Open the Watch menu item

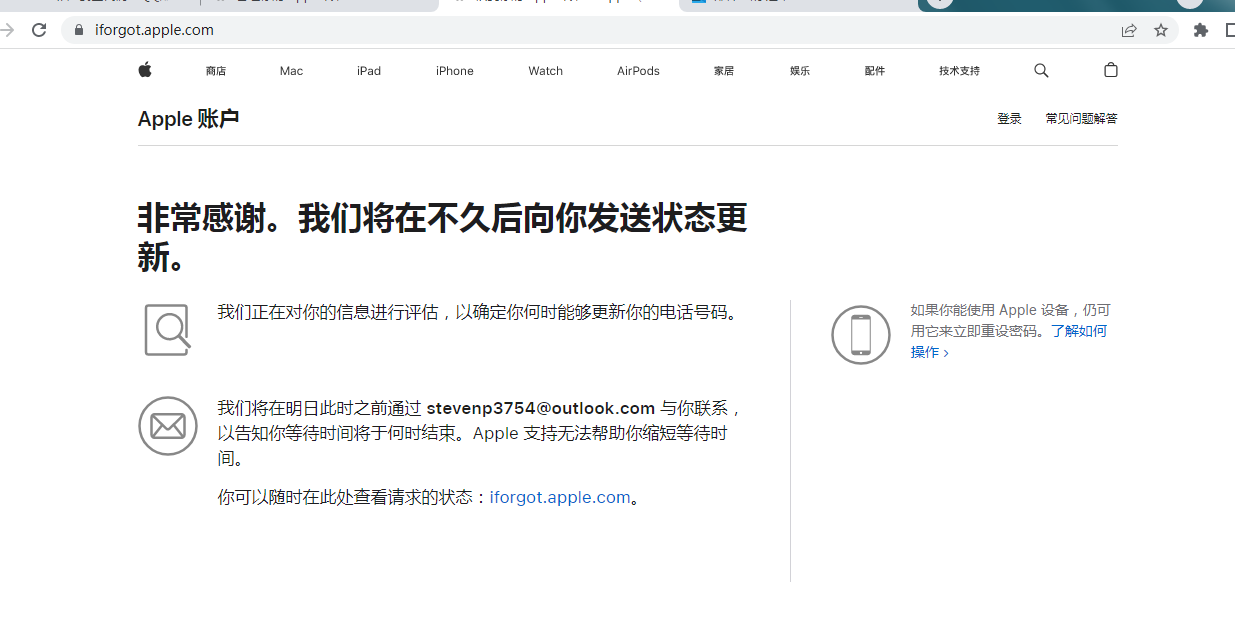[546, 71]
